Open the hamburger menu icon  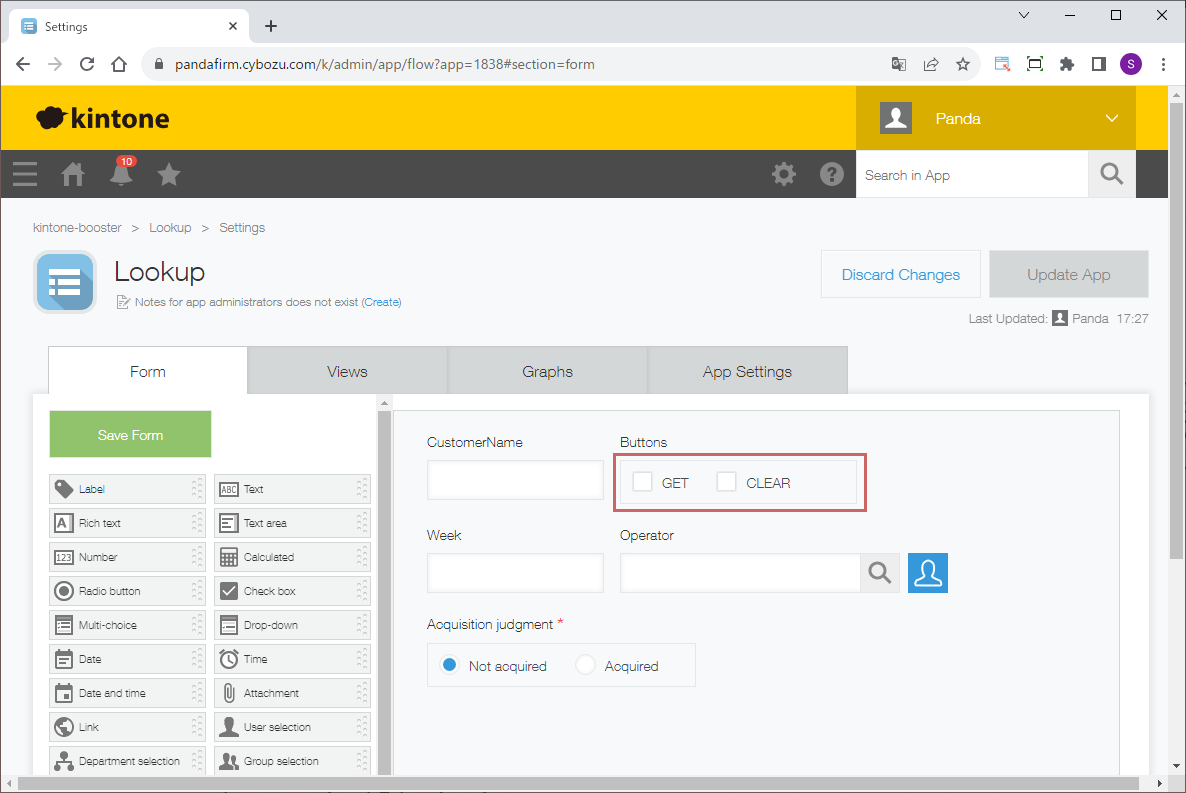click(25, 175)
